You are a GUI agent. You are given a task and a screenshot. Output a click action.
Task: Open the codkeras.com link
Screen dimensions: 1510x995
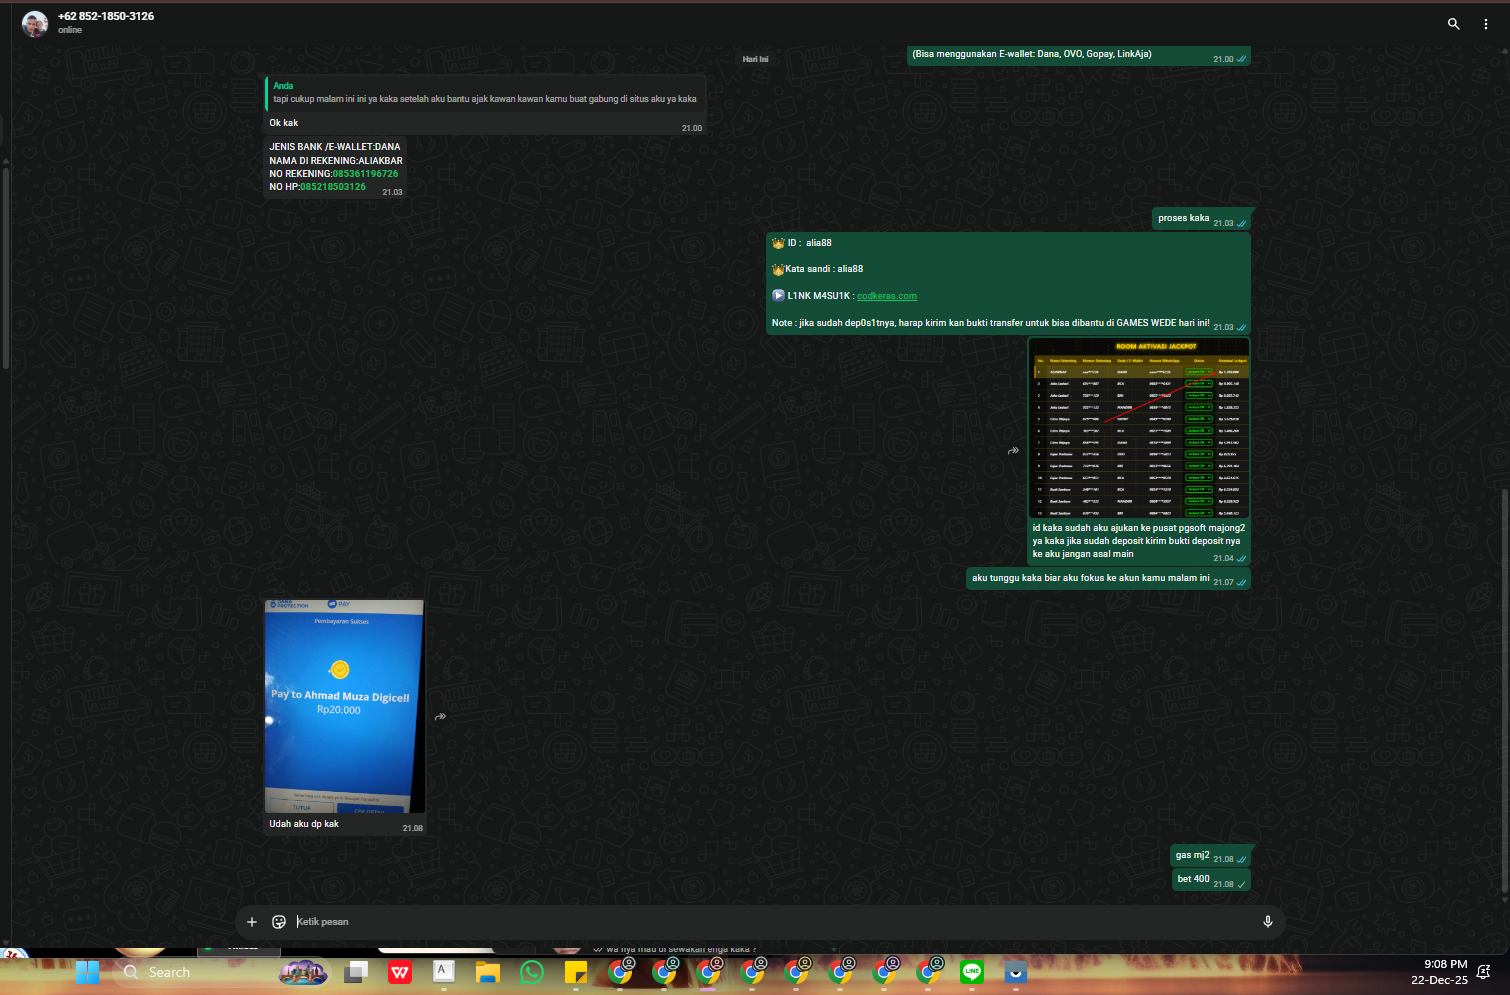click(887, 296)
